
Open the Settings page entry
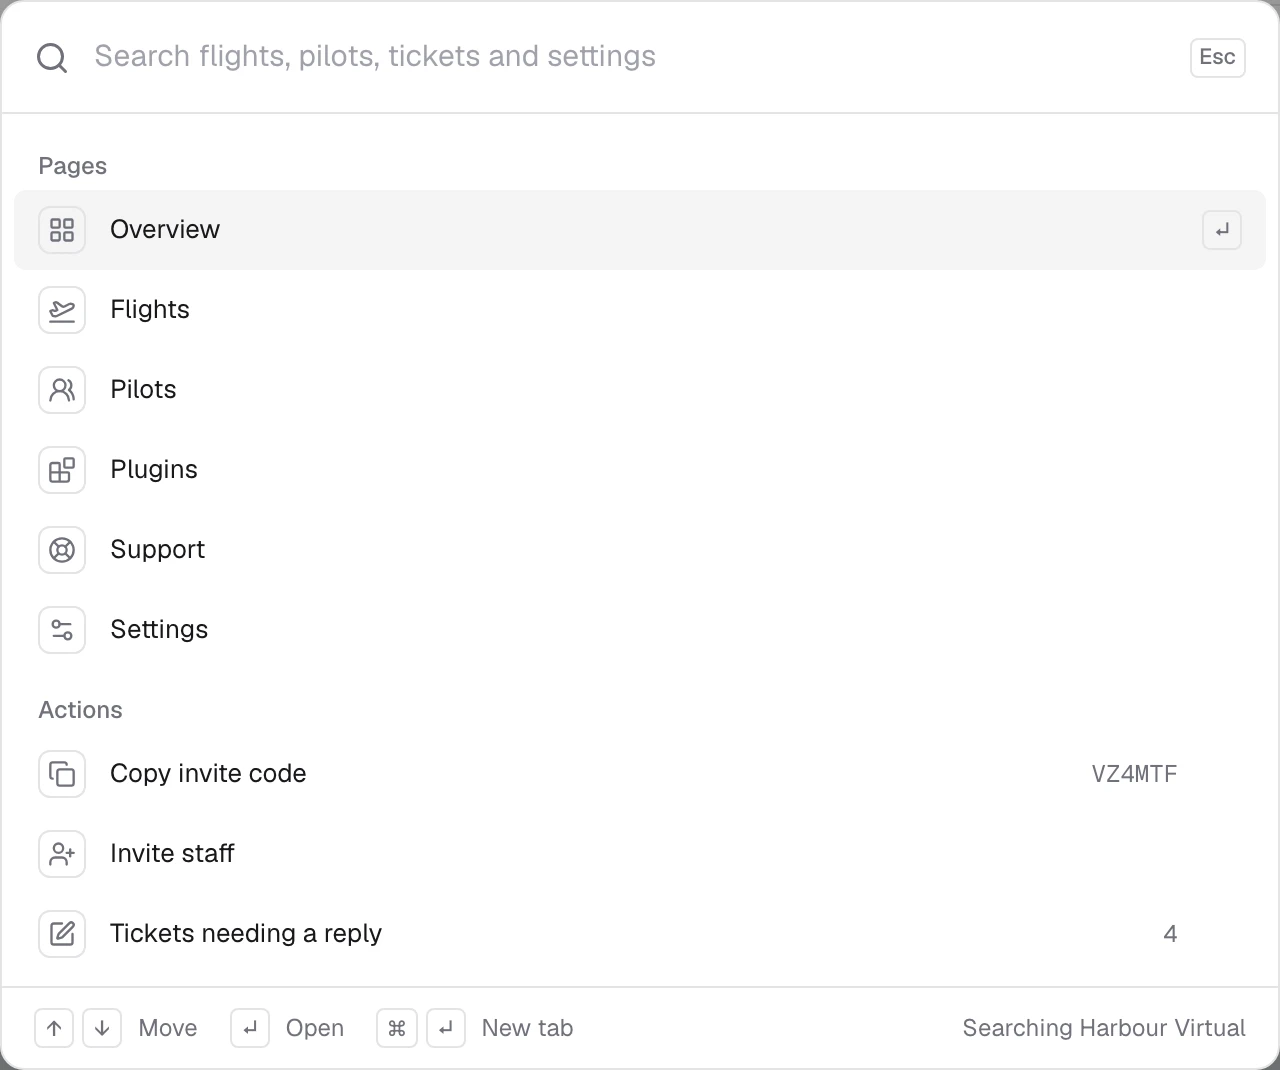(x=640, y=630)
